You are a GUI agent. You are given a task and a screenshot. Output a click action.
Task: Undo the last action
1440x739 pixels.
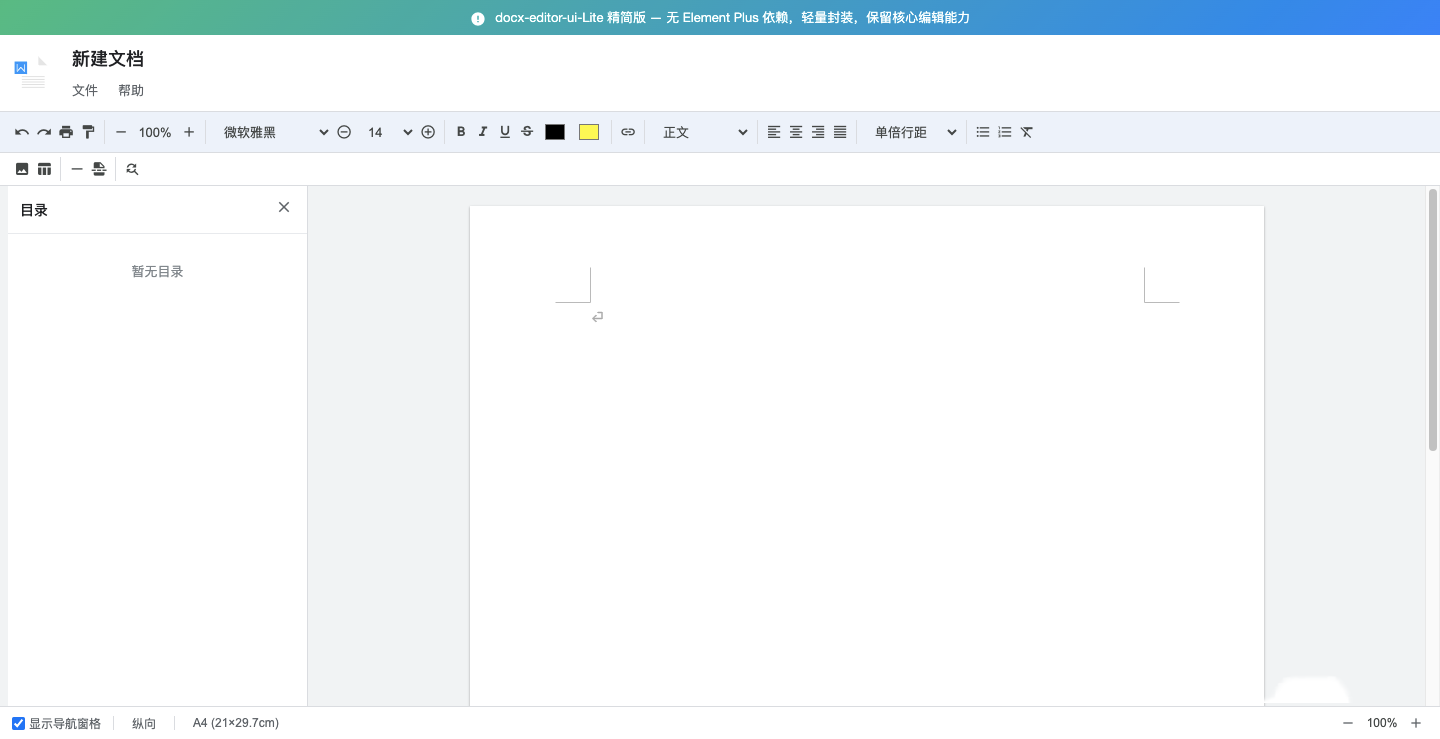tap(22, 132)
